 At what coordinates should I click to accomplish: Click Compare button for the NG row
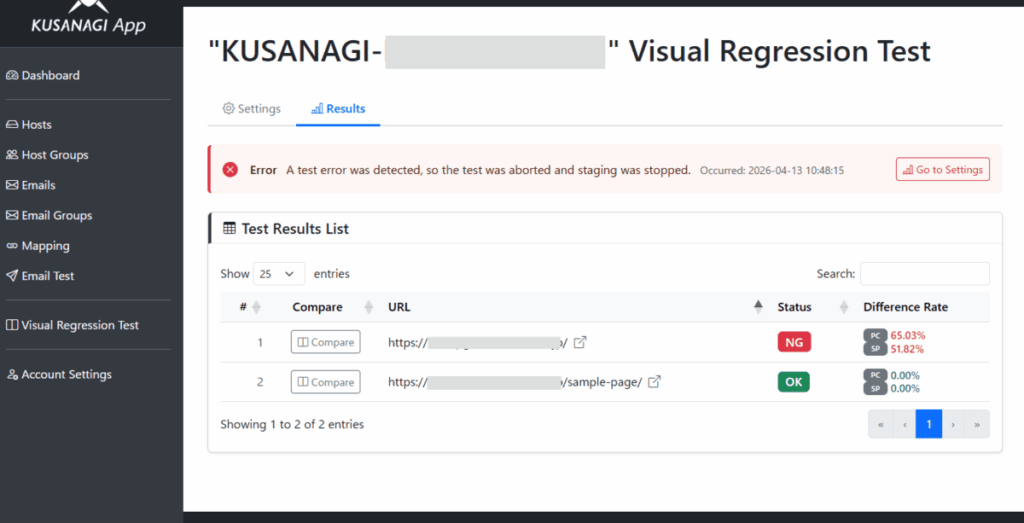[325, 342]
